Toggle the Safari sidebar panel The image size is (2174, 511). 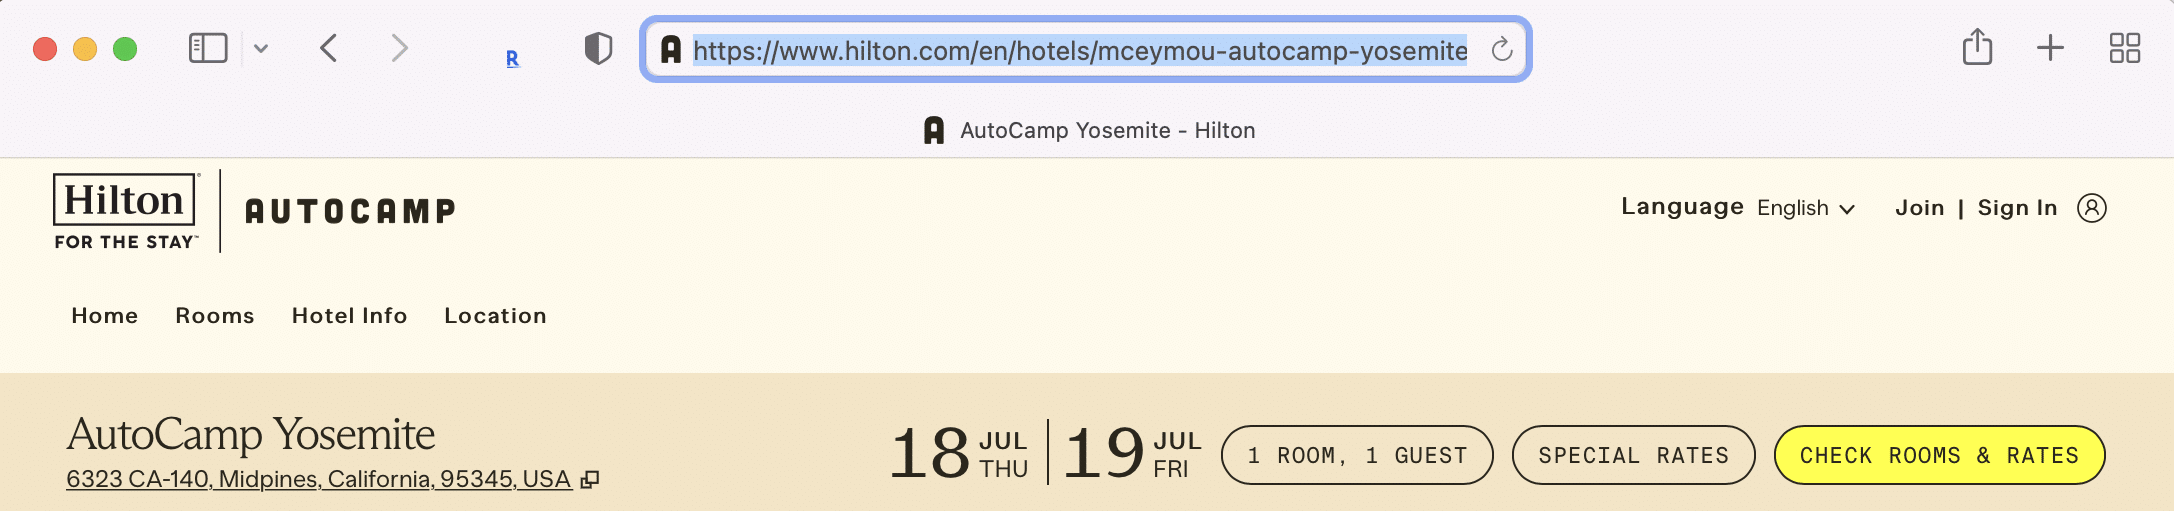tap(208, 48)
